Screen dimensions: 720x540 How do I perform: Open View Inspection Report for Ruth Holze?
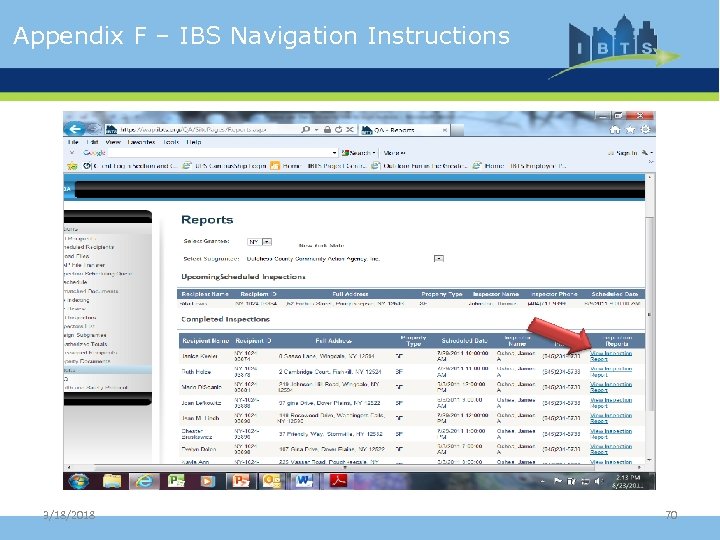point(611,371)
